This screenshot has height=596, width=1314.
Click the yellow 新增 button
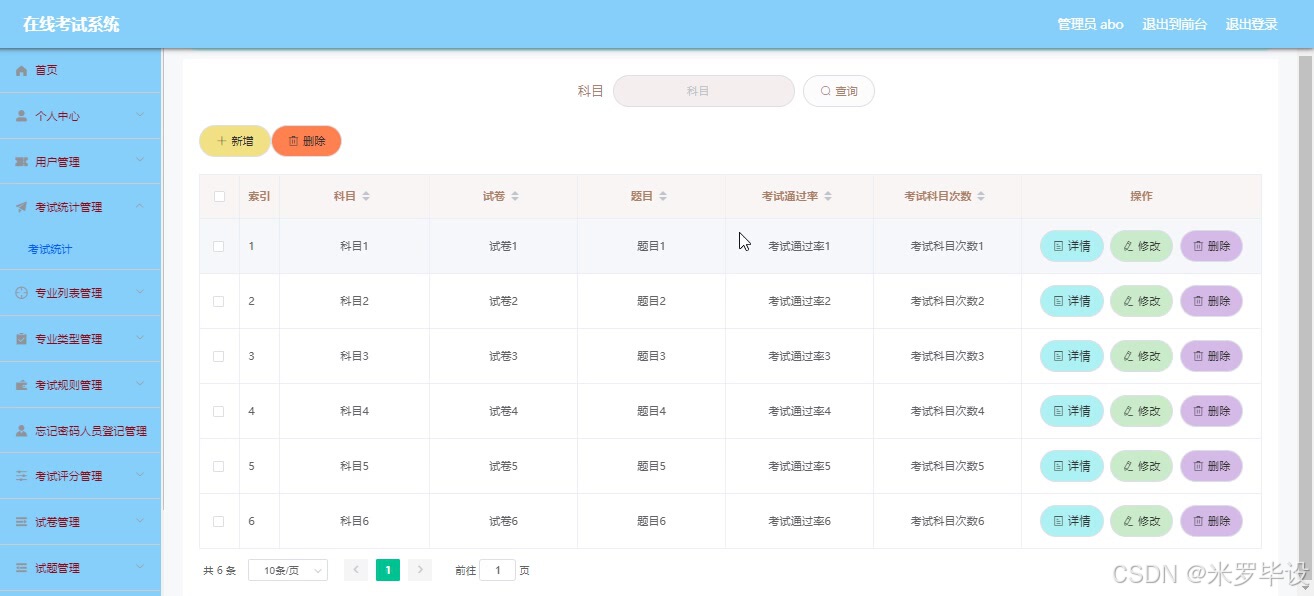click(x=235, y=141)
